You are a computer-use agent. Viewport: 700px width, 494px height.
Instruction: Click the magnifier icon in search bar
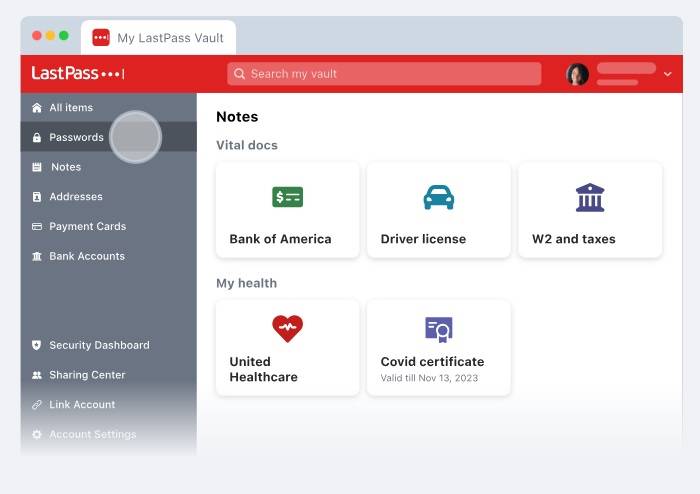[x=239, y=74]
